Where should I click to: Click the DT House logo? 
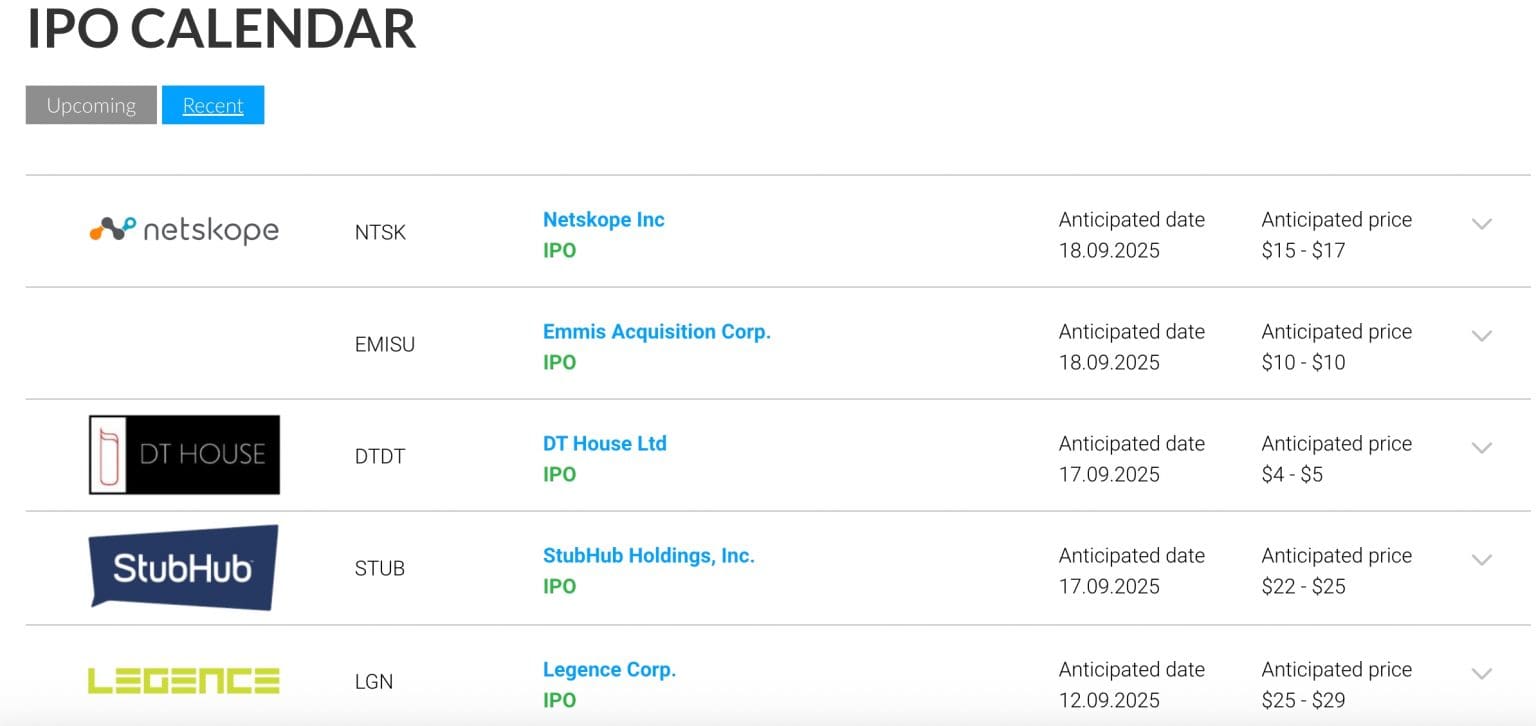coord(184,455)
